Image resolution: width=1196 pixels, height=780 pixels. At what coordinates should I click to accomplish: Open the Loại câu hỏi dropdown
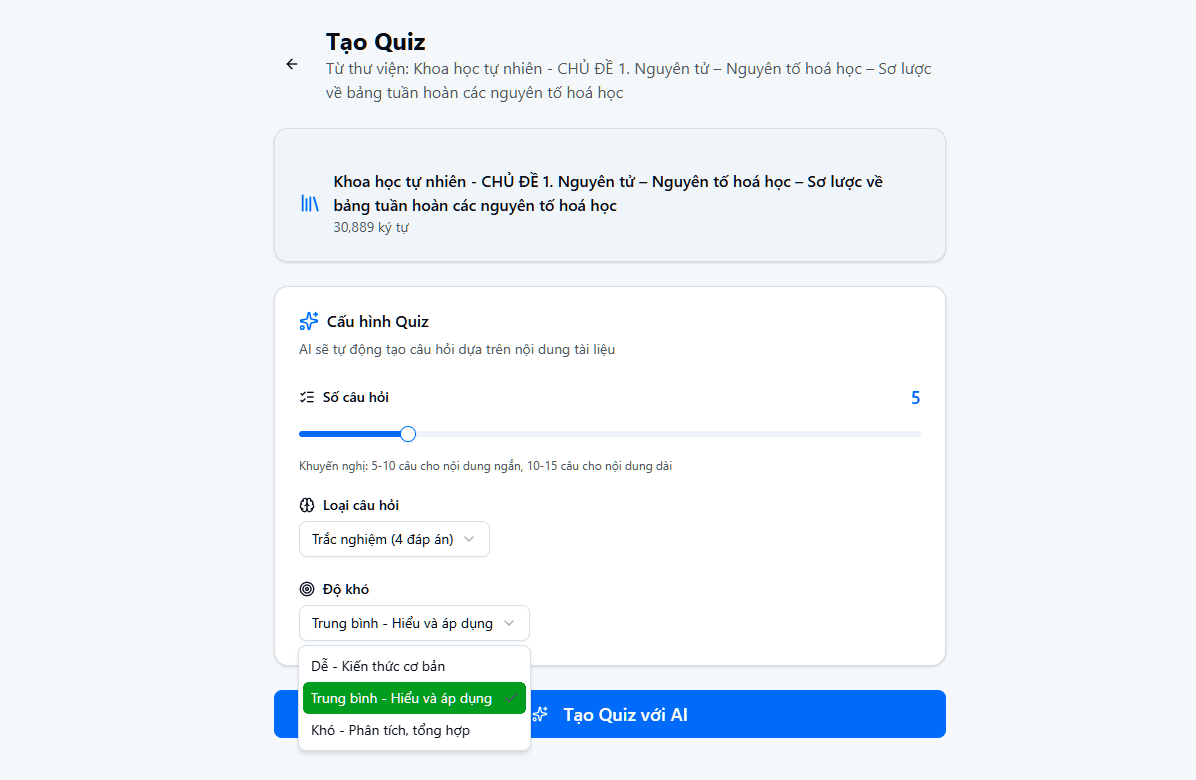394,539
